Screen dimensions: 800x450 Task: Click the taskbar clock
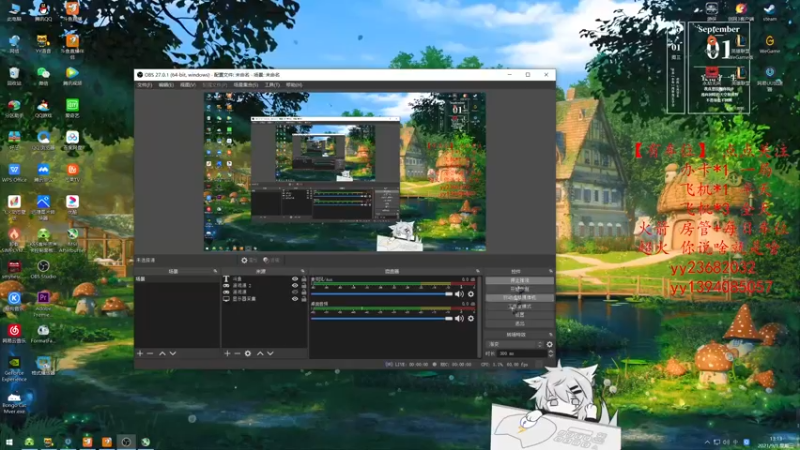tap(776, 442)
